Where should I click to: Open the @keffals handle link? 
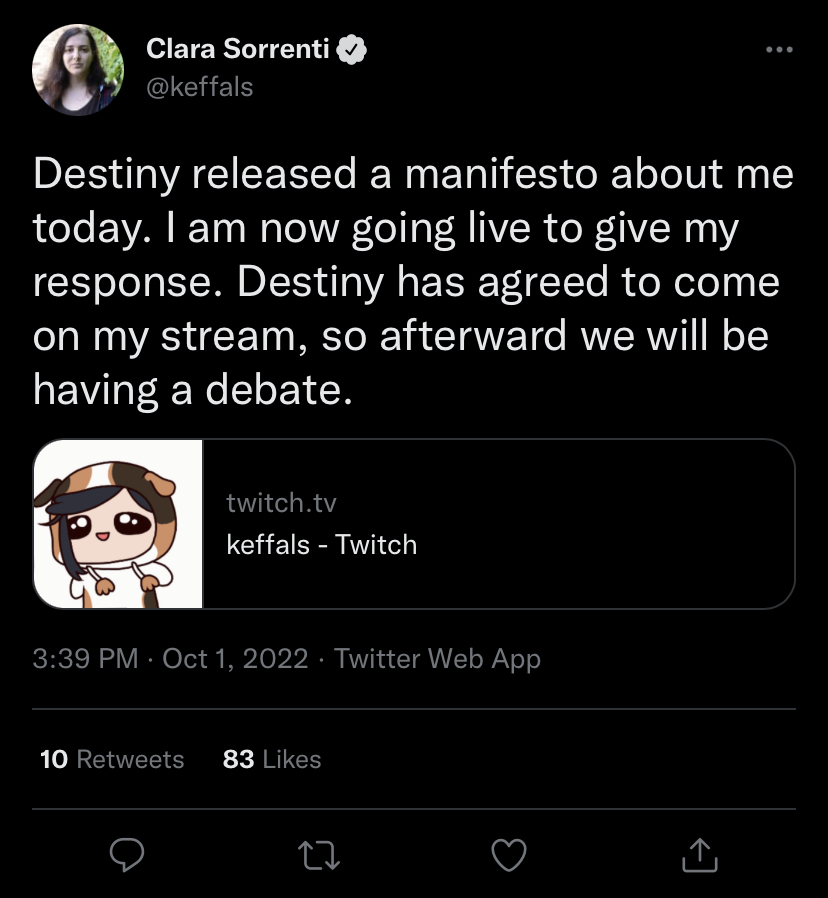click(199, 87)
